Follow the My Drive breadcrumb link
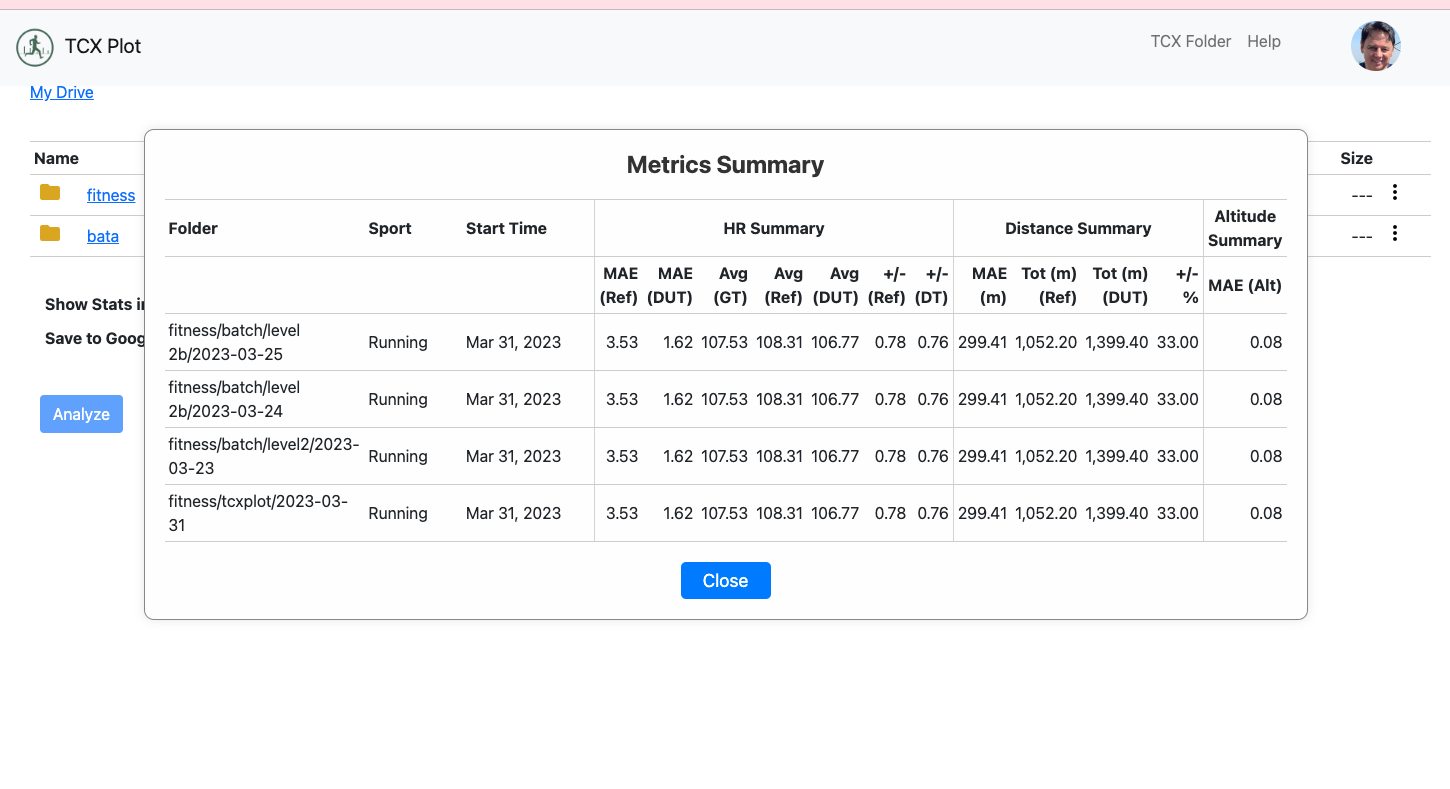1450x789 pixels. coord(62,92)
